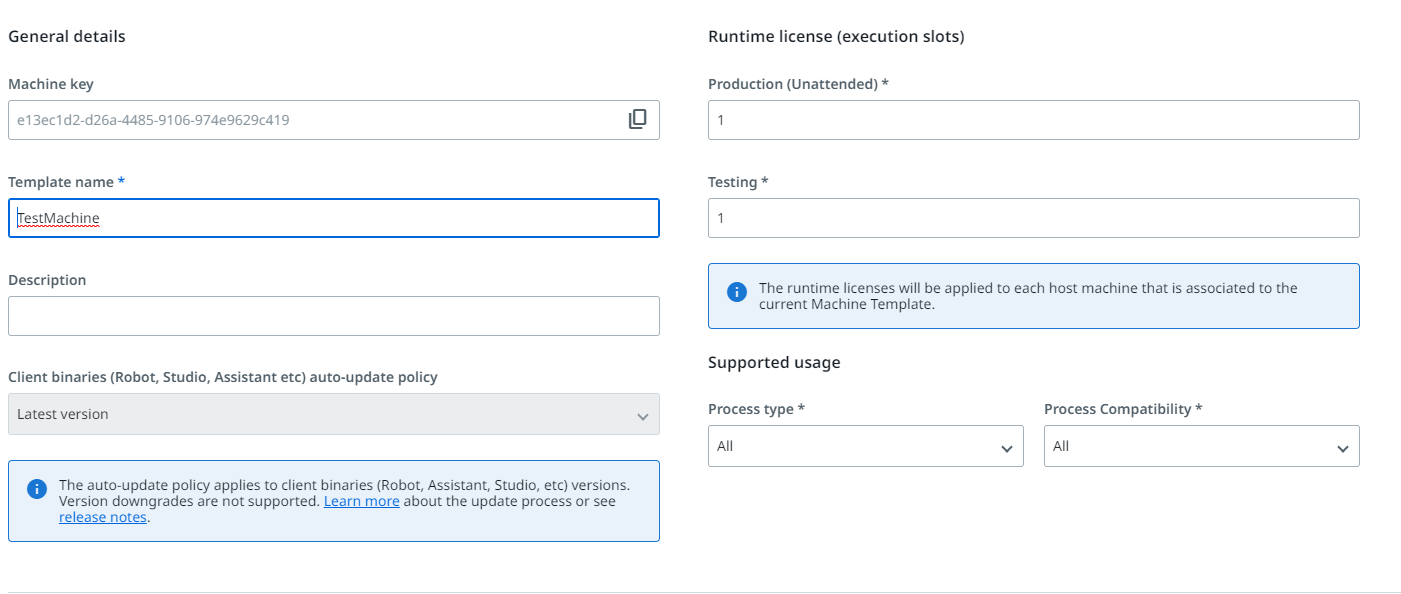Click the auto-update policy label text
This screenshot has height=594, width=1401.
point(223,377)
